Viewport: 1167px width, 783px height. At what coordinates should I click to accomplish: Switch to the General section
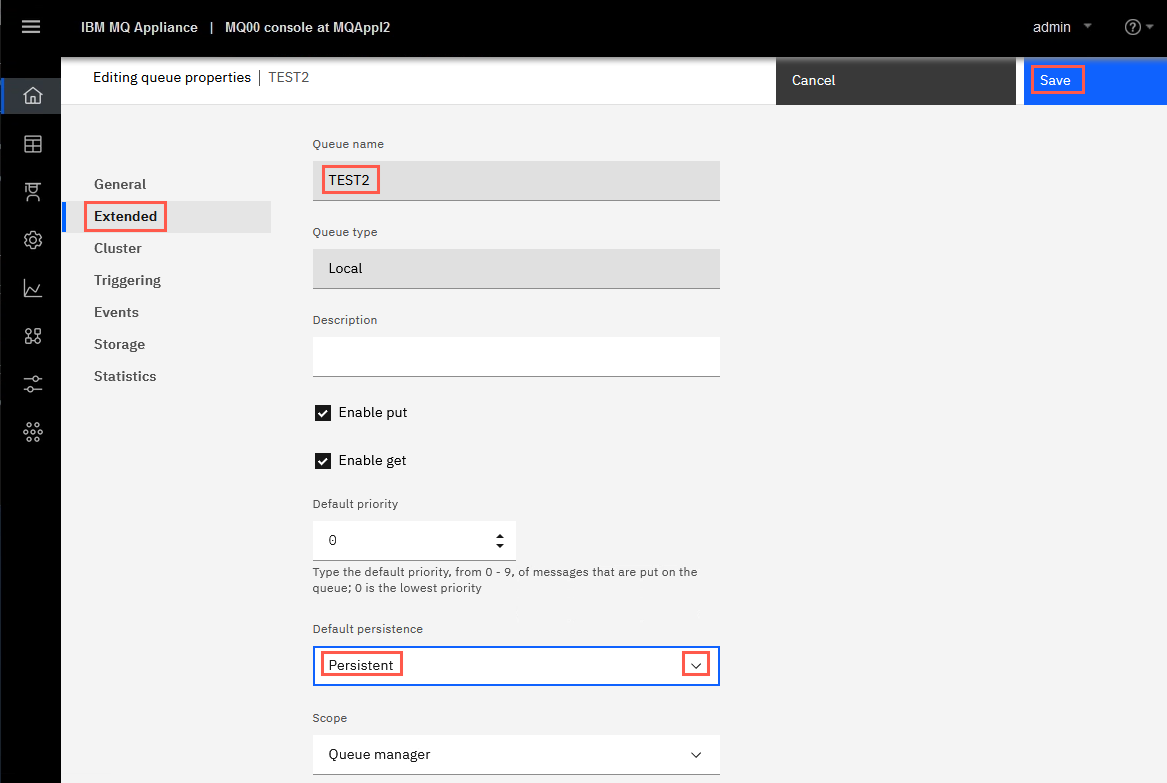pyautogui.click(x=120, y=184)
